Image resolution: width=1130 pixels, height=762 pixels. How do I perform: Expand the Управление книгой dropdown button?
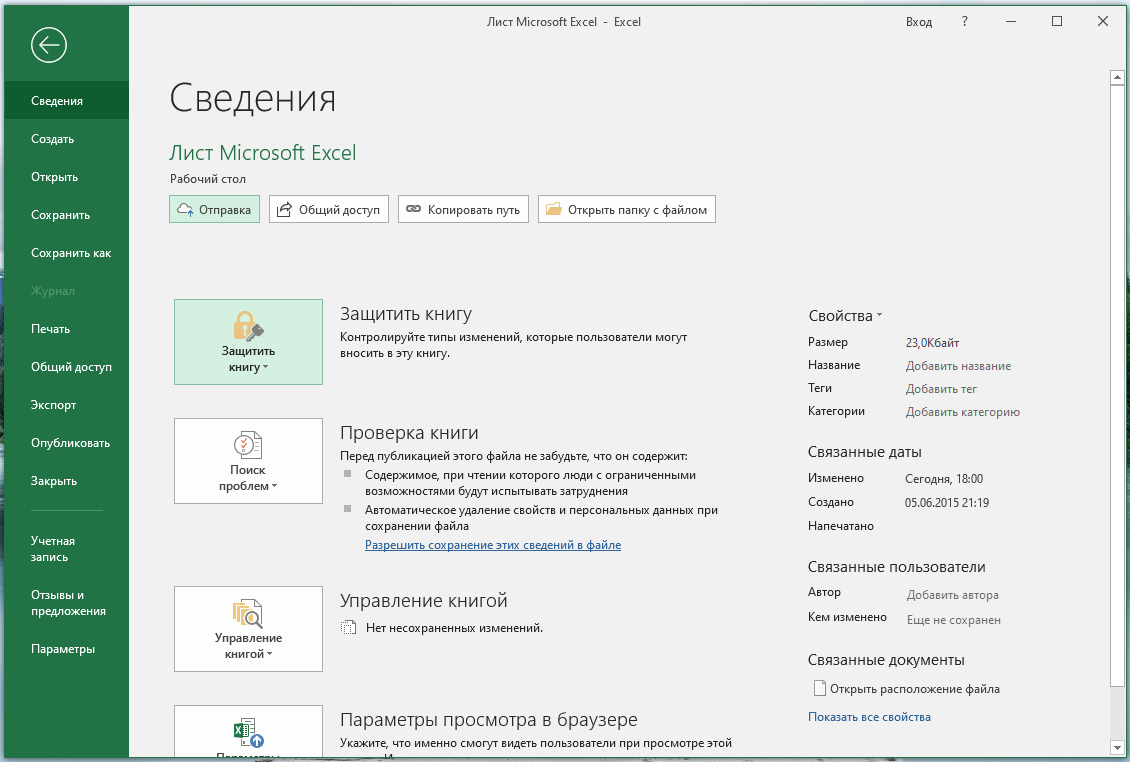point(248,629)
